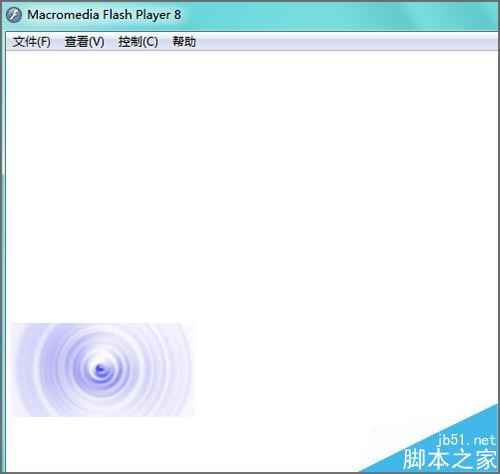500x474 pixels.
Task: Click the blue ripple animation
Action: coord(103,370)
